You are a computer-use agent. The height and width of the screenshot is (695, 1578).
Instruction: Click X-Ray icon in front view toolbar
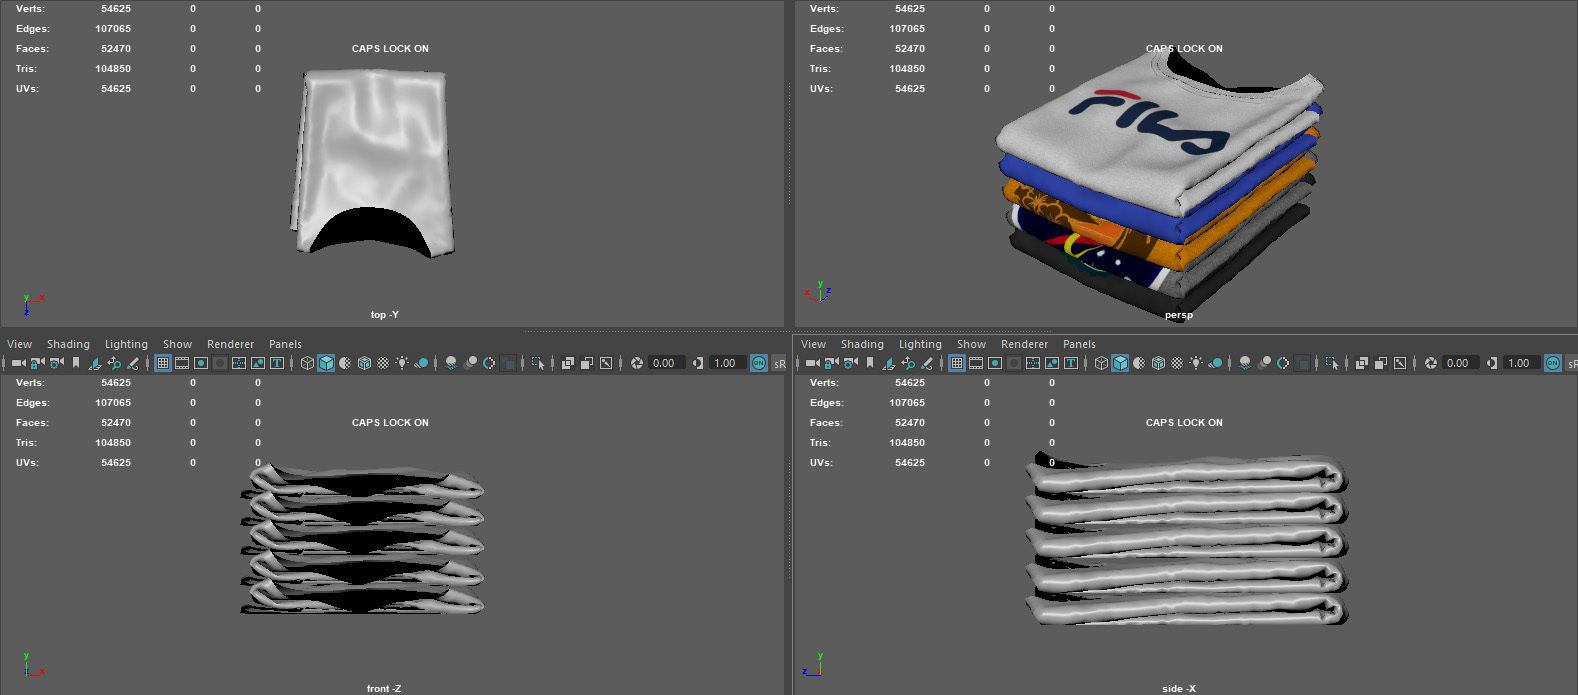[x=567, y=363]
